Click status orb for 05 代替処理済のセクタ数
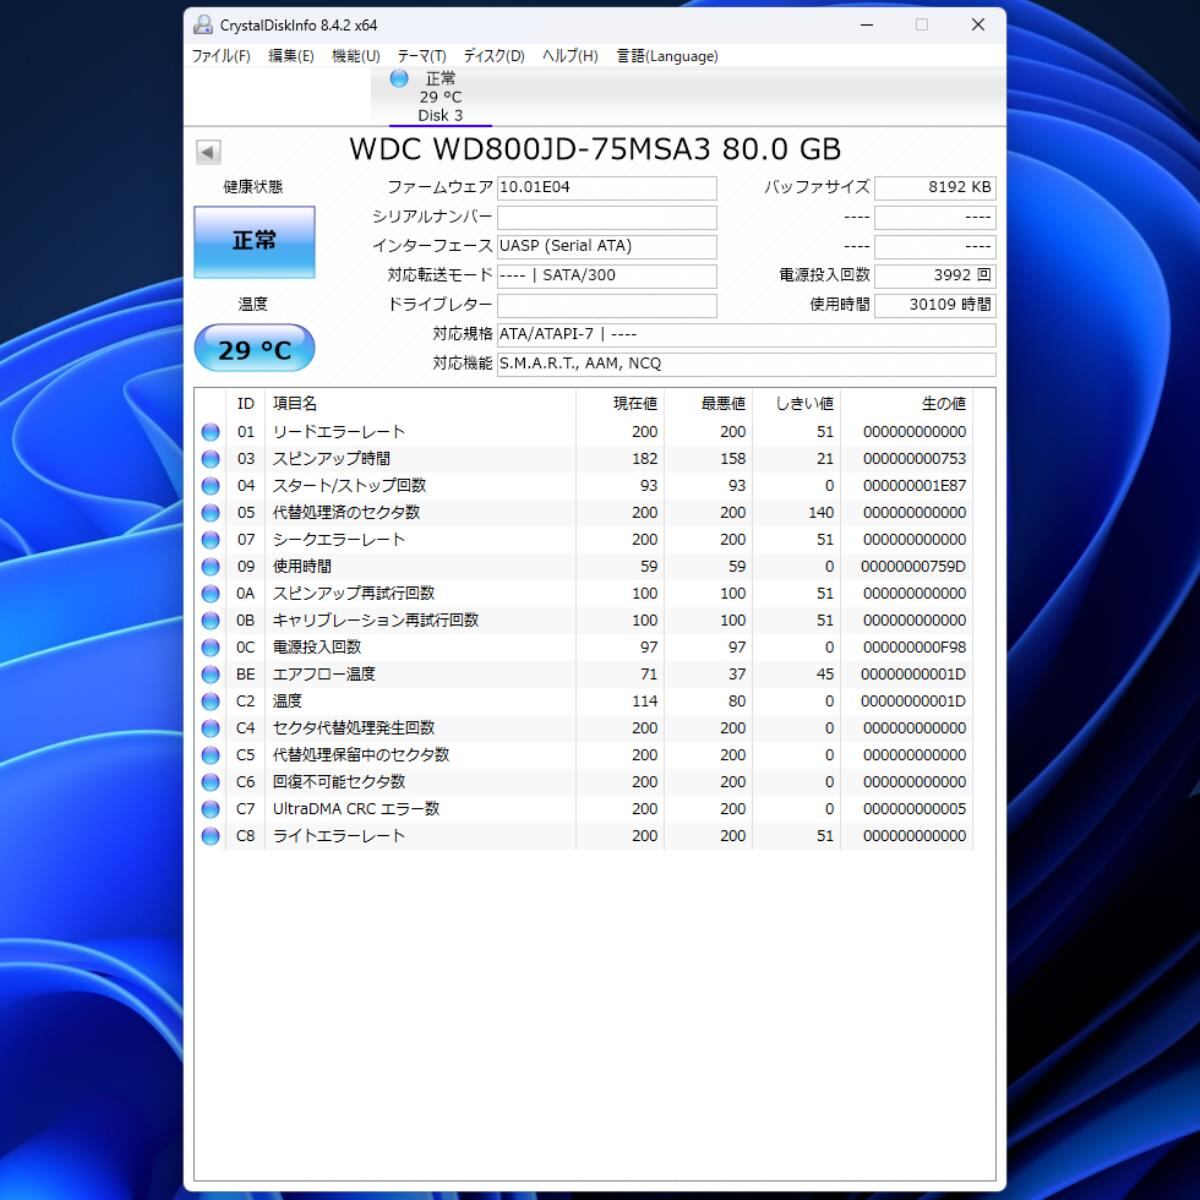1200x1200 pixels. 210,513
